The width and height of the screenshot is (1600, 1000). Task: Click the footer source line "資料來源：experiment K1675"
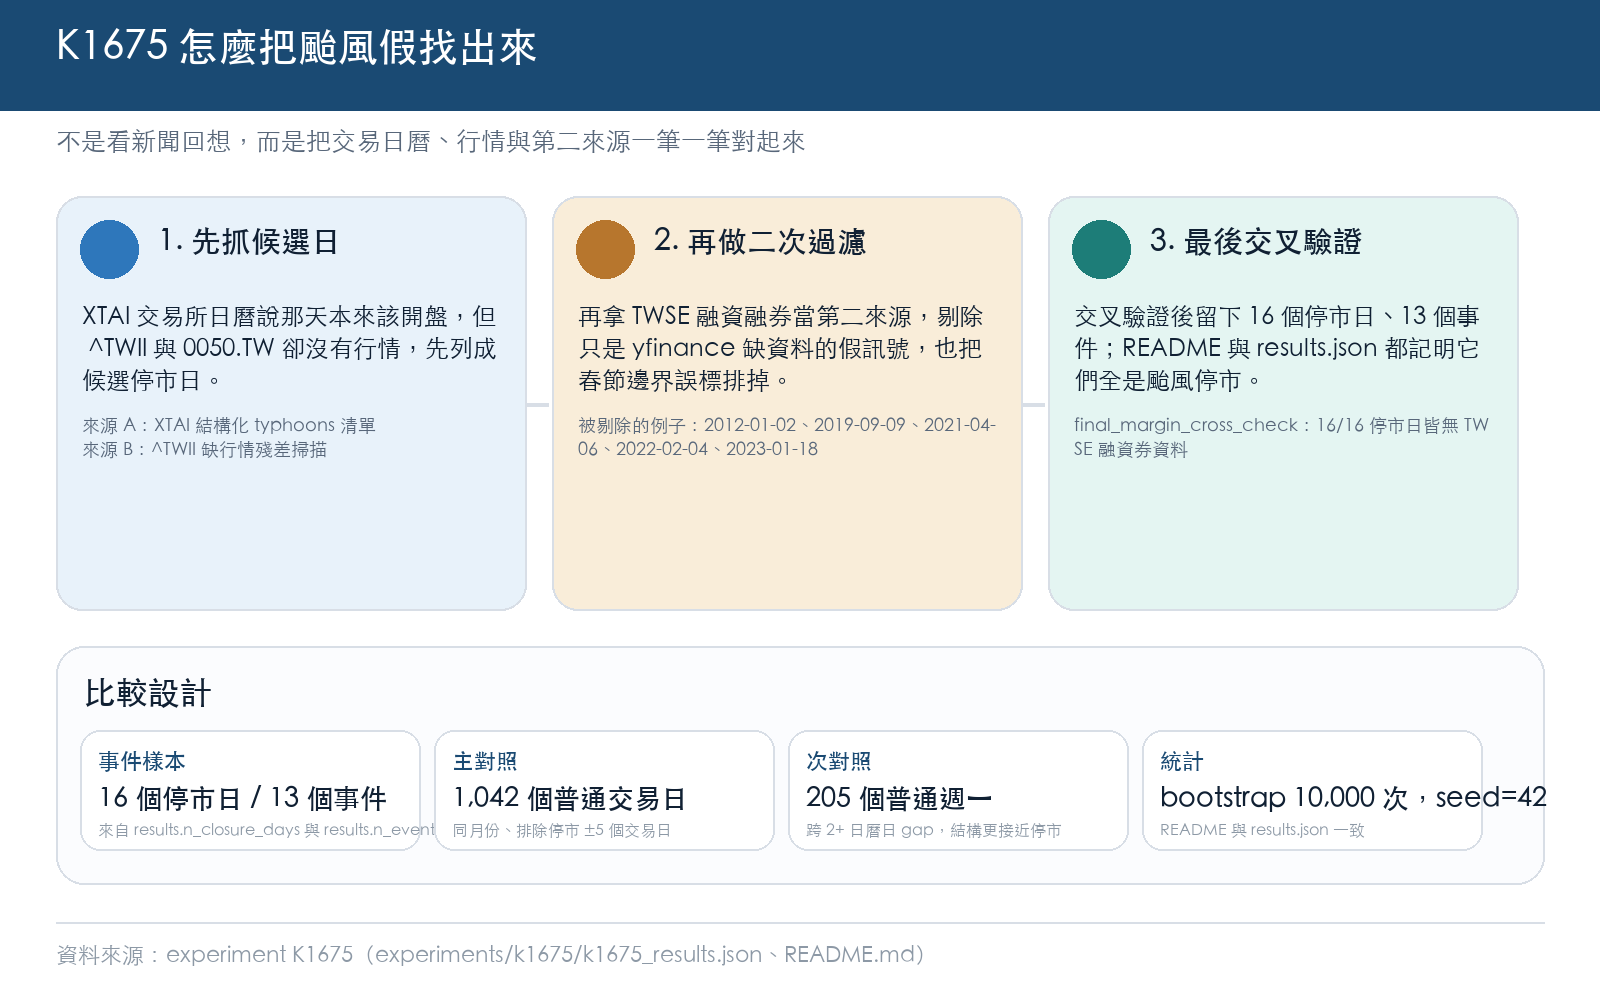[x=490, y=955]
